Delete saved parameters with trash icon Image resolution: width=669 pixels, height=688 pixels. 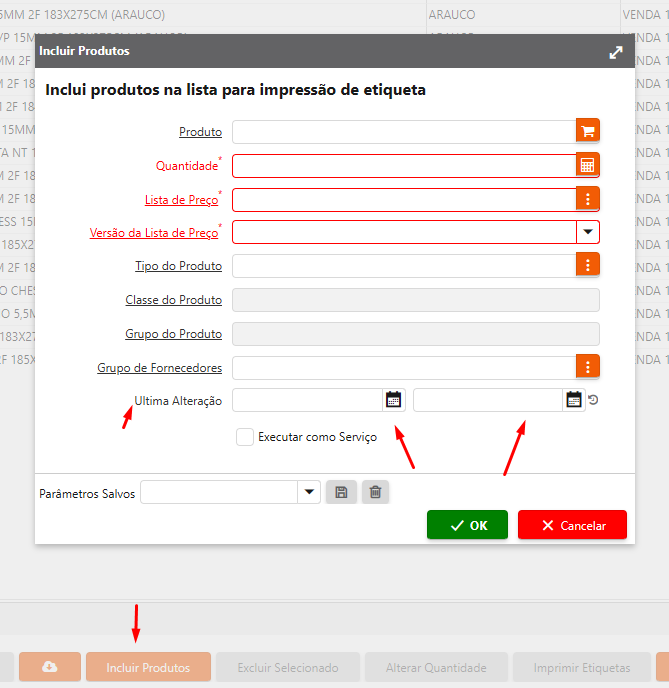375,492
